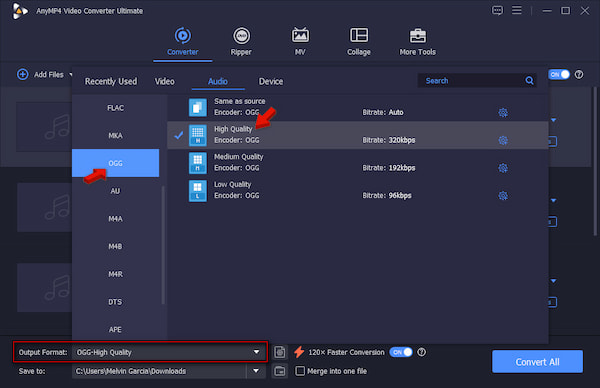Expand the Save to path dropdown
Screen dimensions: 600x388
pos(256,371)
